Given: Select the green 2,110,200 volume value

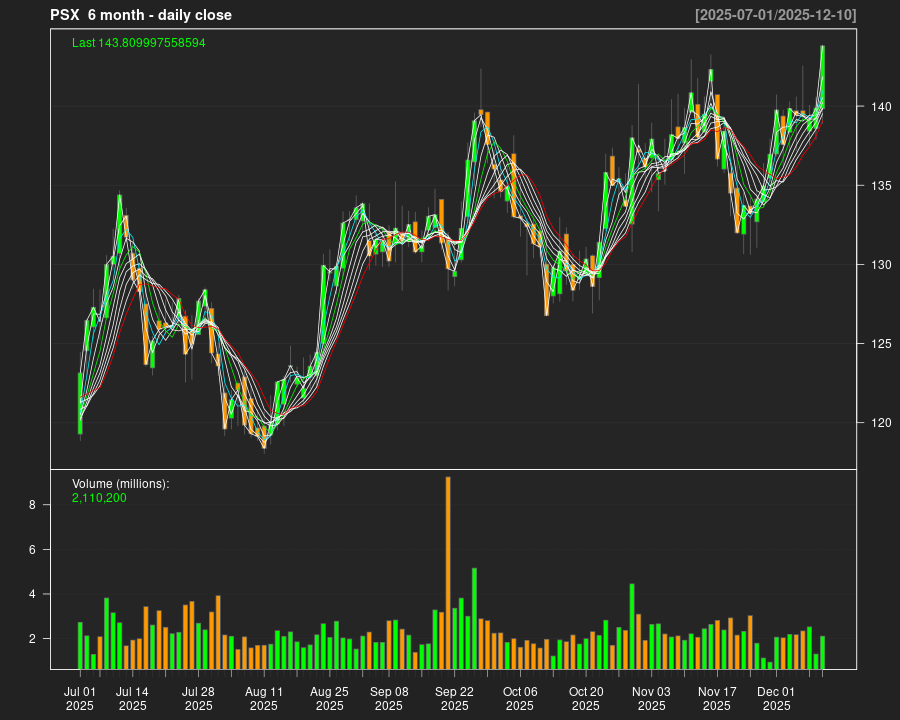Looking at the screenshot, I should tap(99, 497).
